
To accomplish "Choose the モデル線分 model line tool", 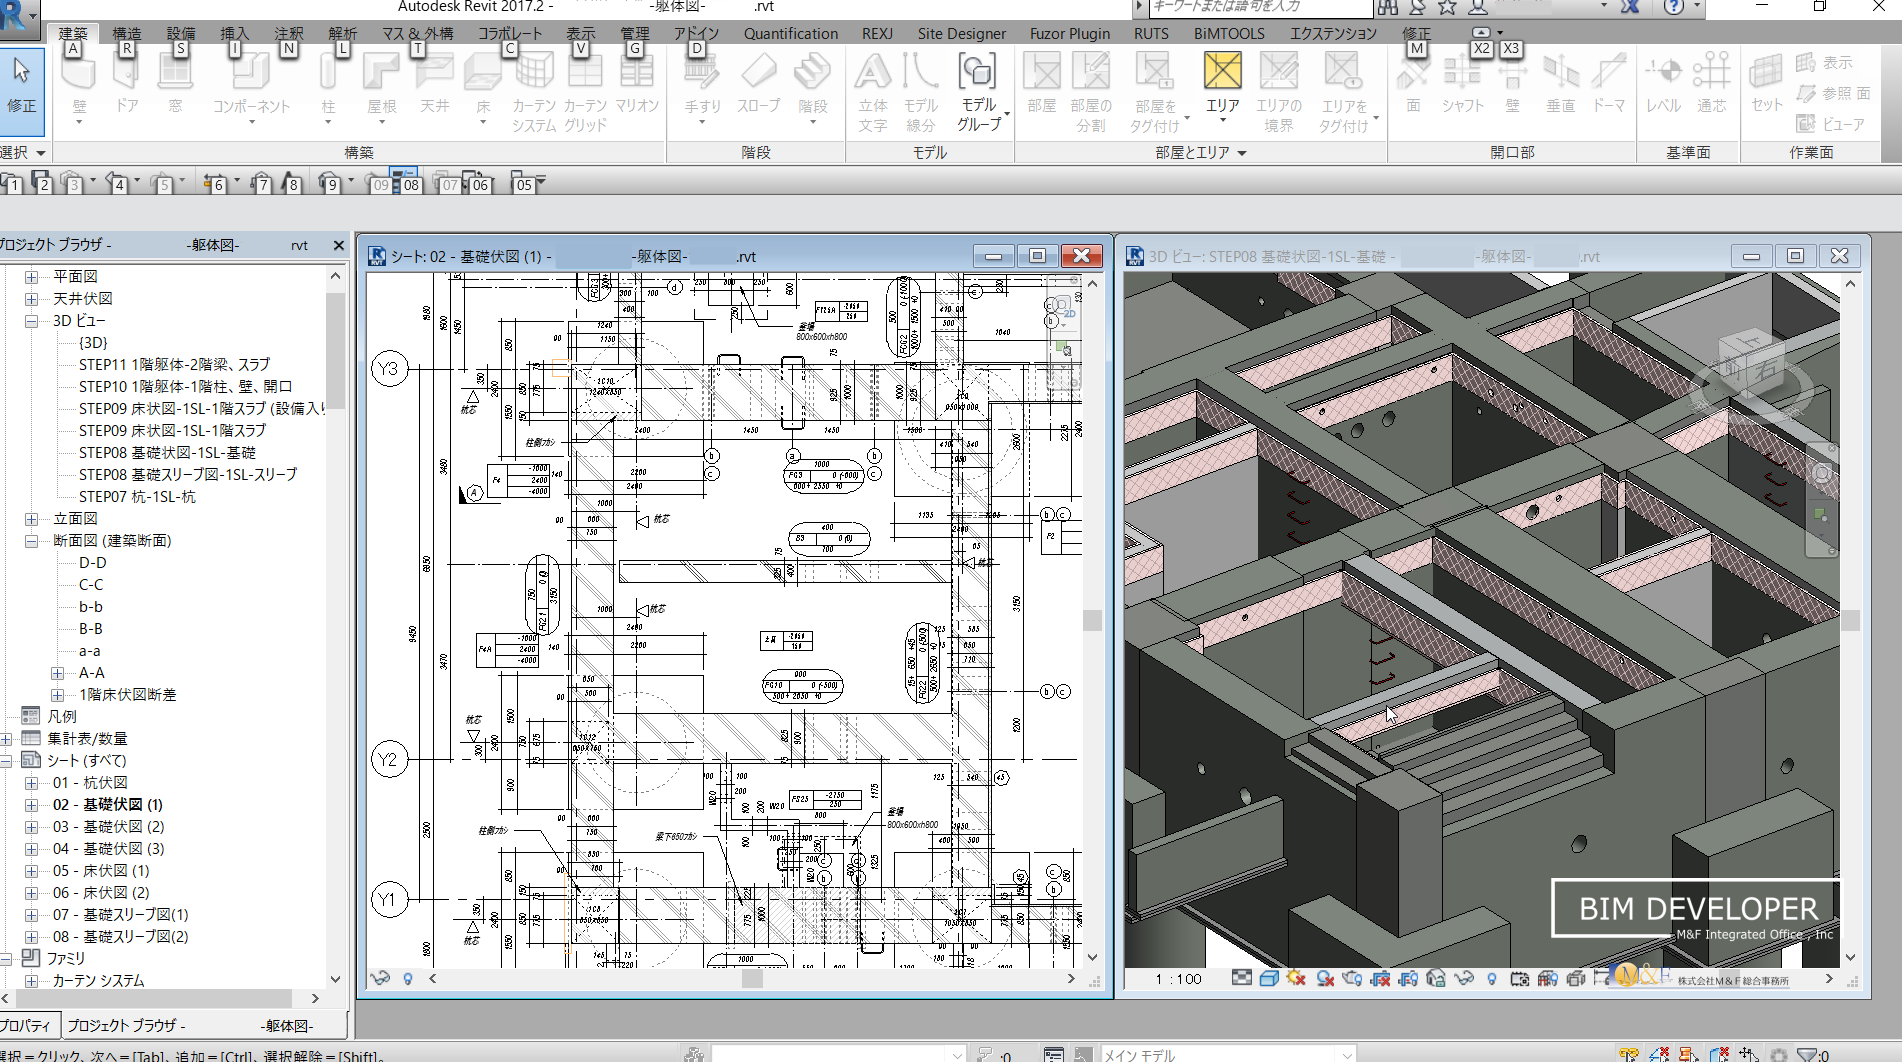I will point(920,94).
